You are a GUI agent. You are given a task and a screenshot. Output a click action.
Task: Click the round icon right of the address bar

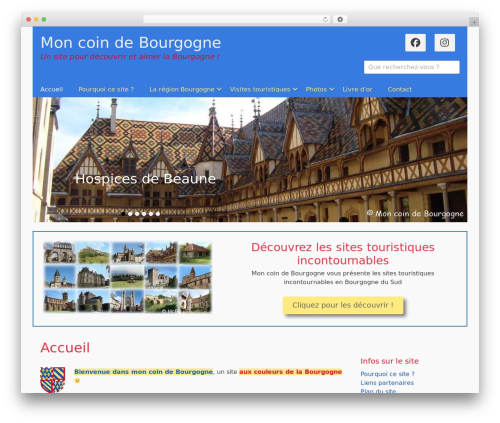340,19
